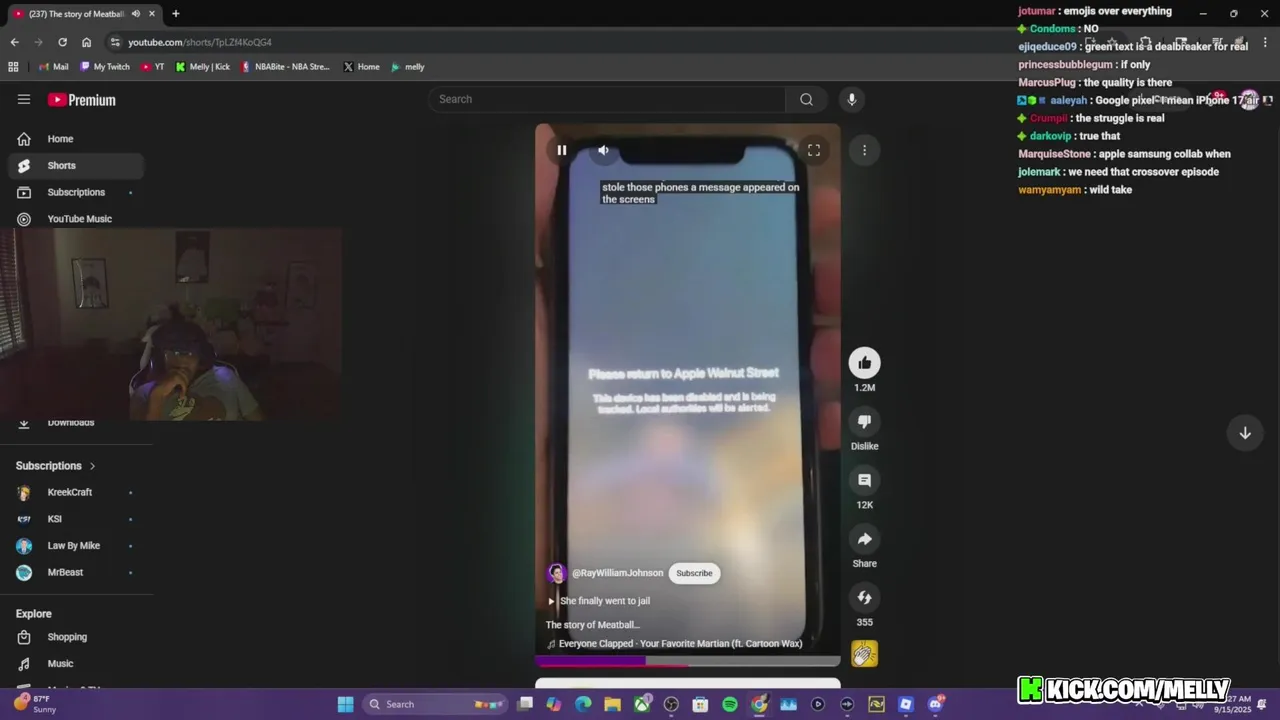
Task: Open the three-dot more options menu
Action: [864, 150]
